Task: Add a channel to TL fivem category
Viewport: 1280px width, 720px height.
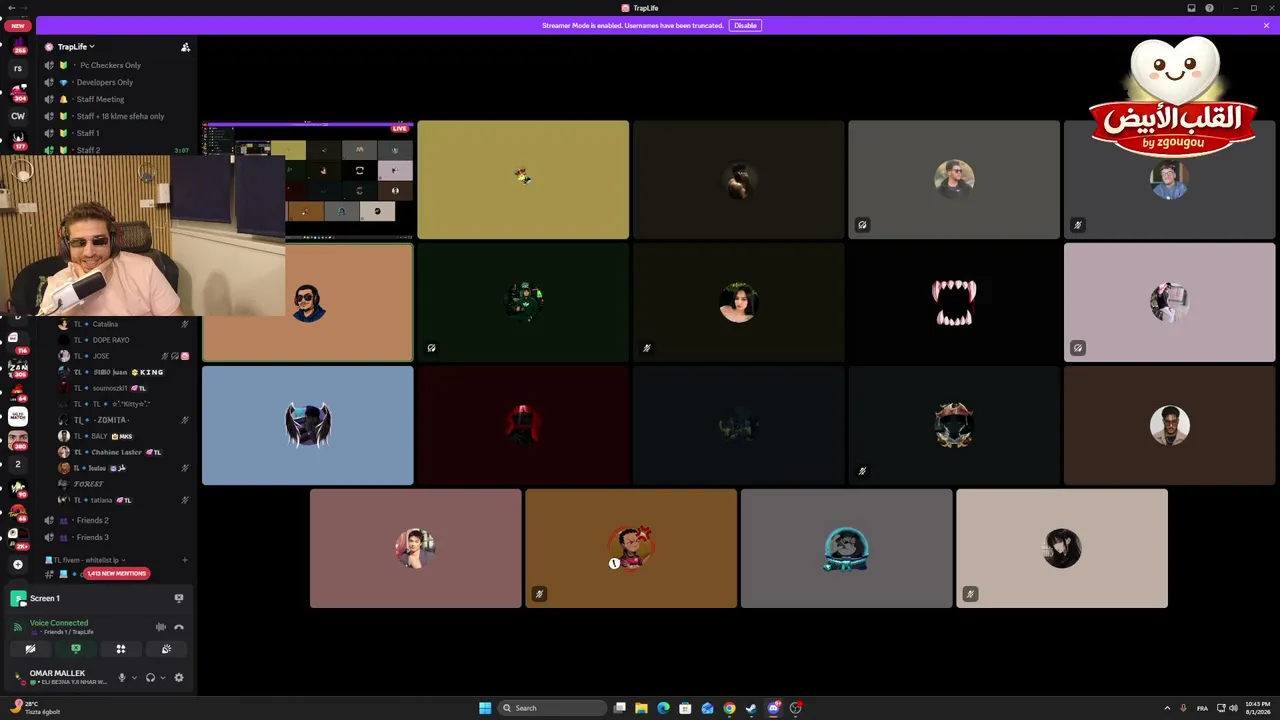Action: click(x=185, y=560)
